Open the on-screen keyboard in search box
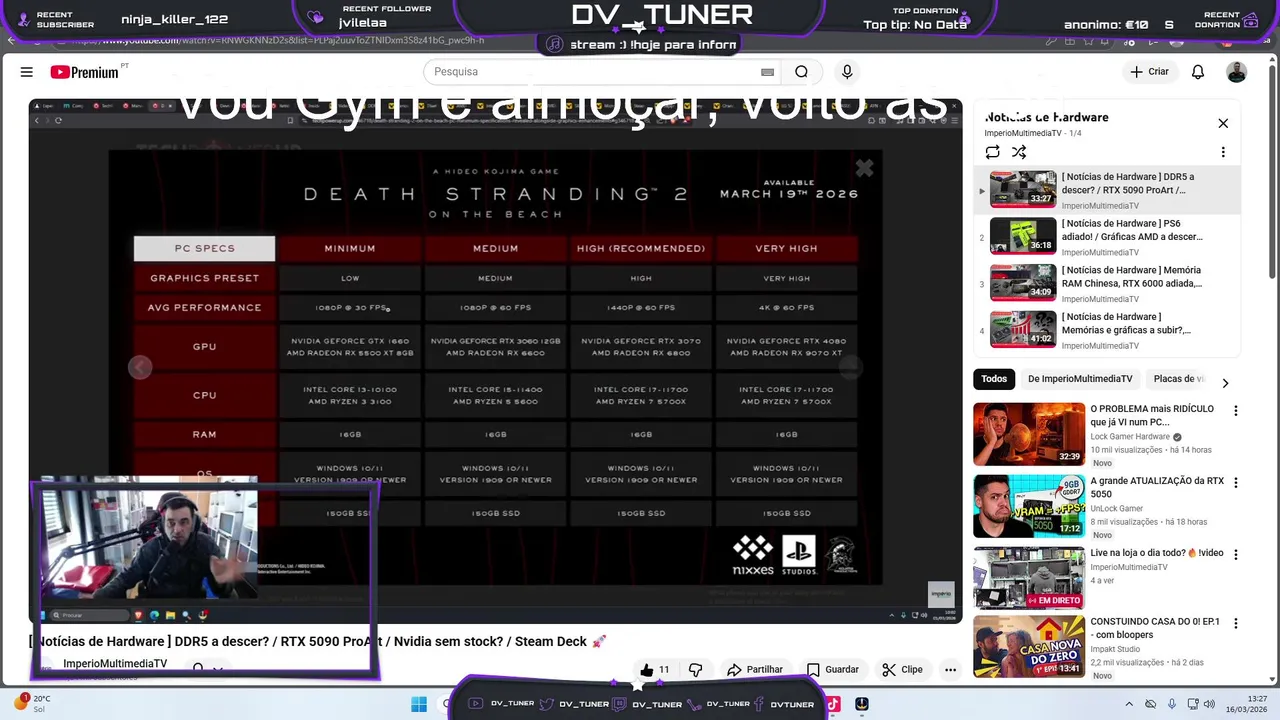Viewport: 1280px width, 720px height. click(x=767, y=72)
